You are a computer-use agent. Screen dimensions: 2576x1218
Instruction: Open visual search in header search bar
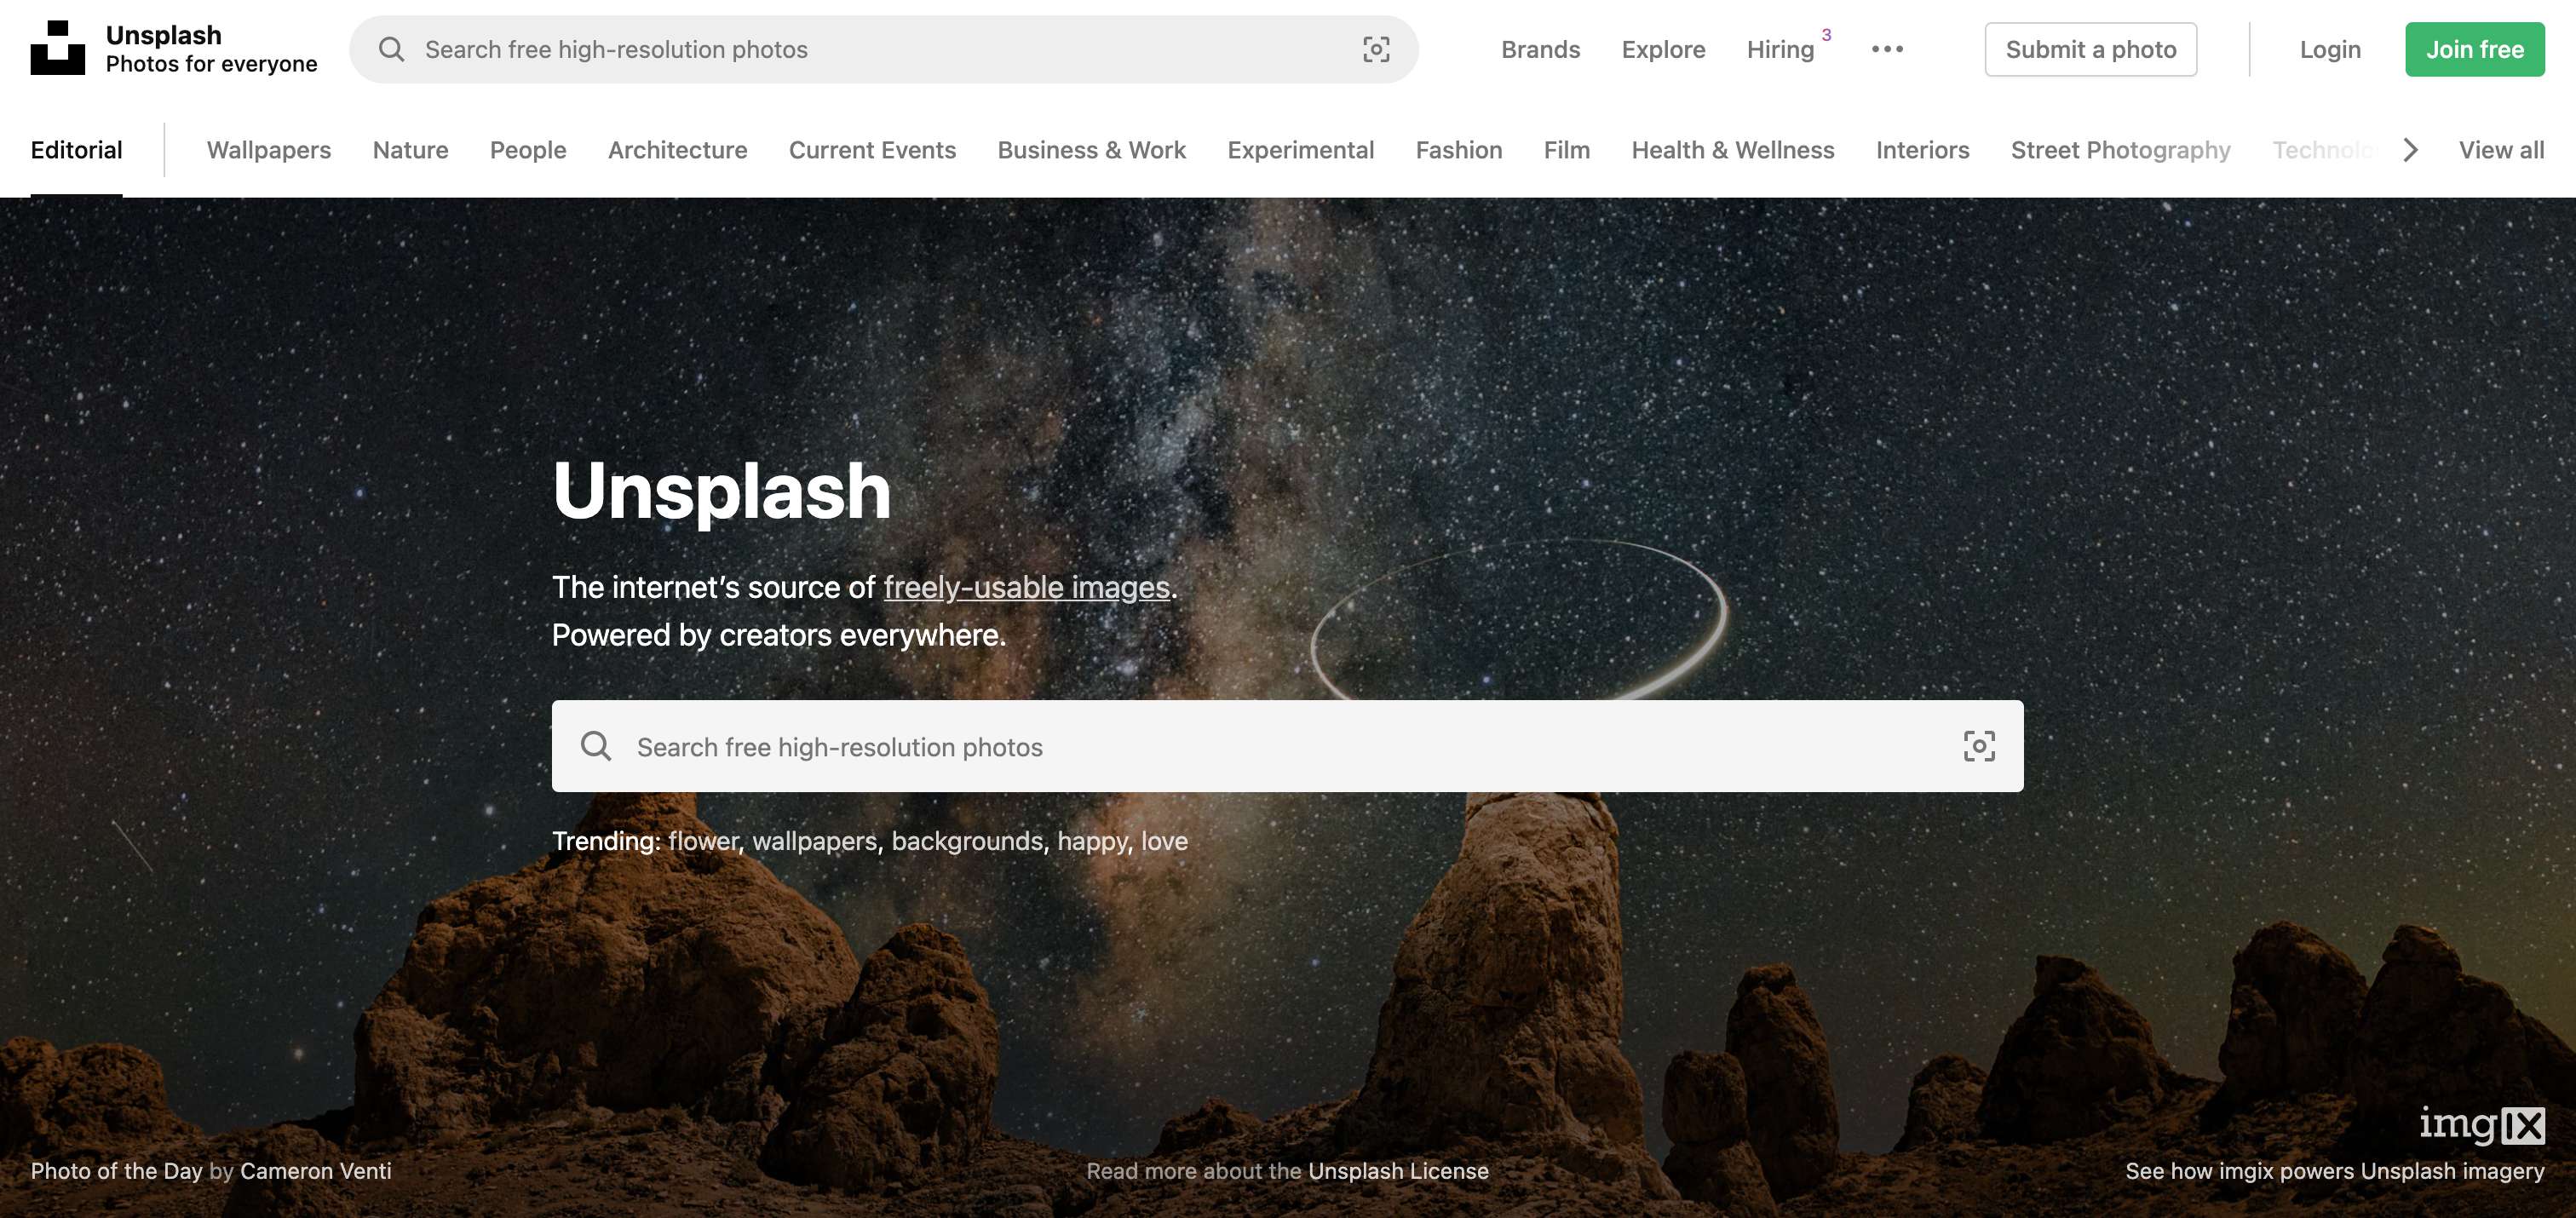coord(1376,49)
